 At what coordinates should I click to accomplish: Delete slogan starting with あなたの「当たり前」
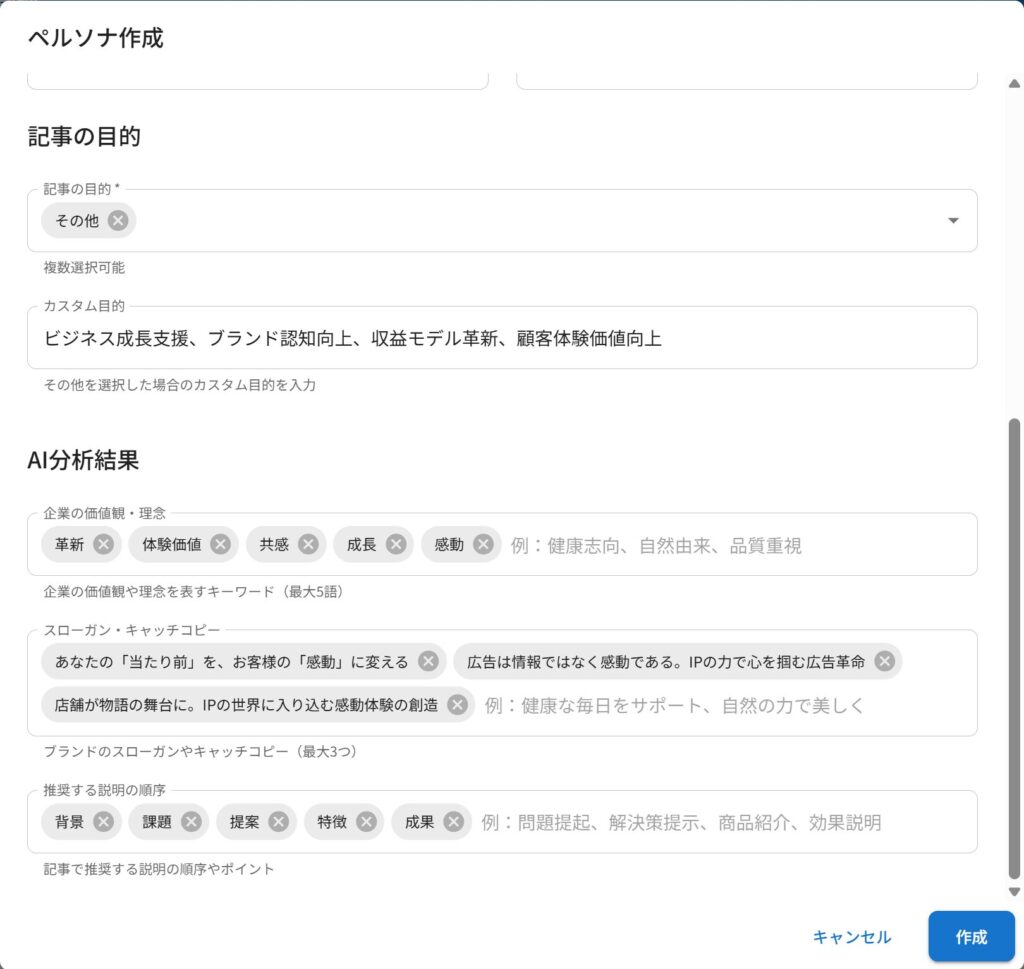point(428,662)
